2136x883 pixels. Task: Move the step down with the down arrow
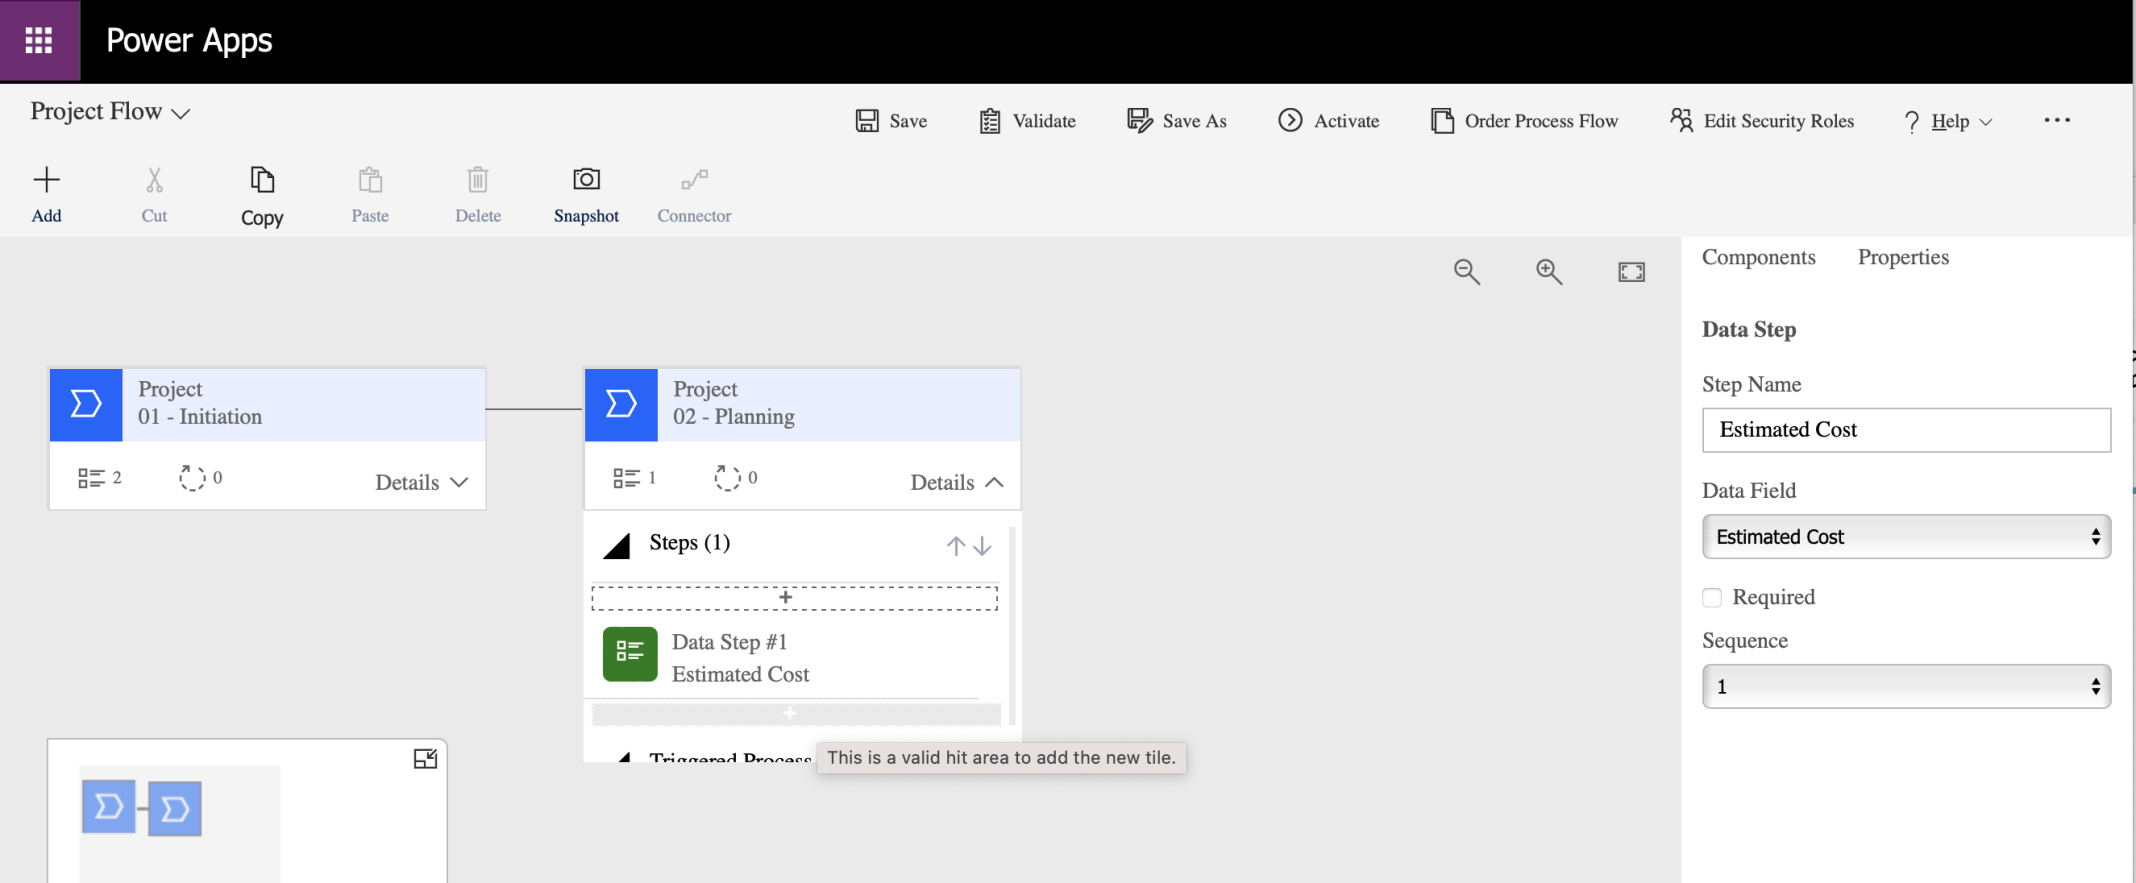pos(983,546)
